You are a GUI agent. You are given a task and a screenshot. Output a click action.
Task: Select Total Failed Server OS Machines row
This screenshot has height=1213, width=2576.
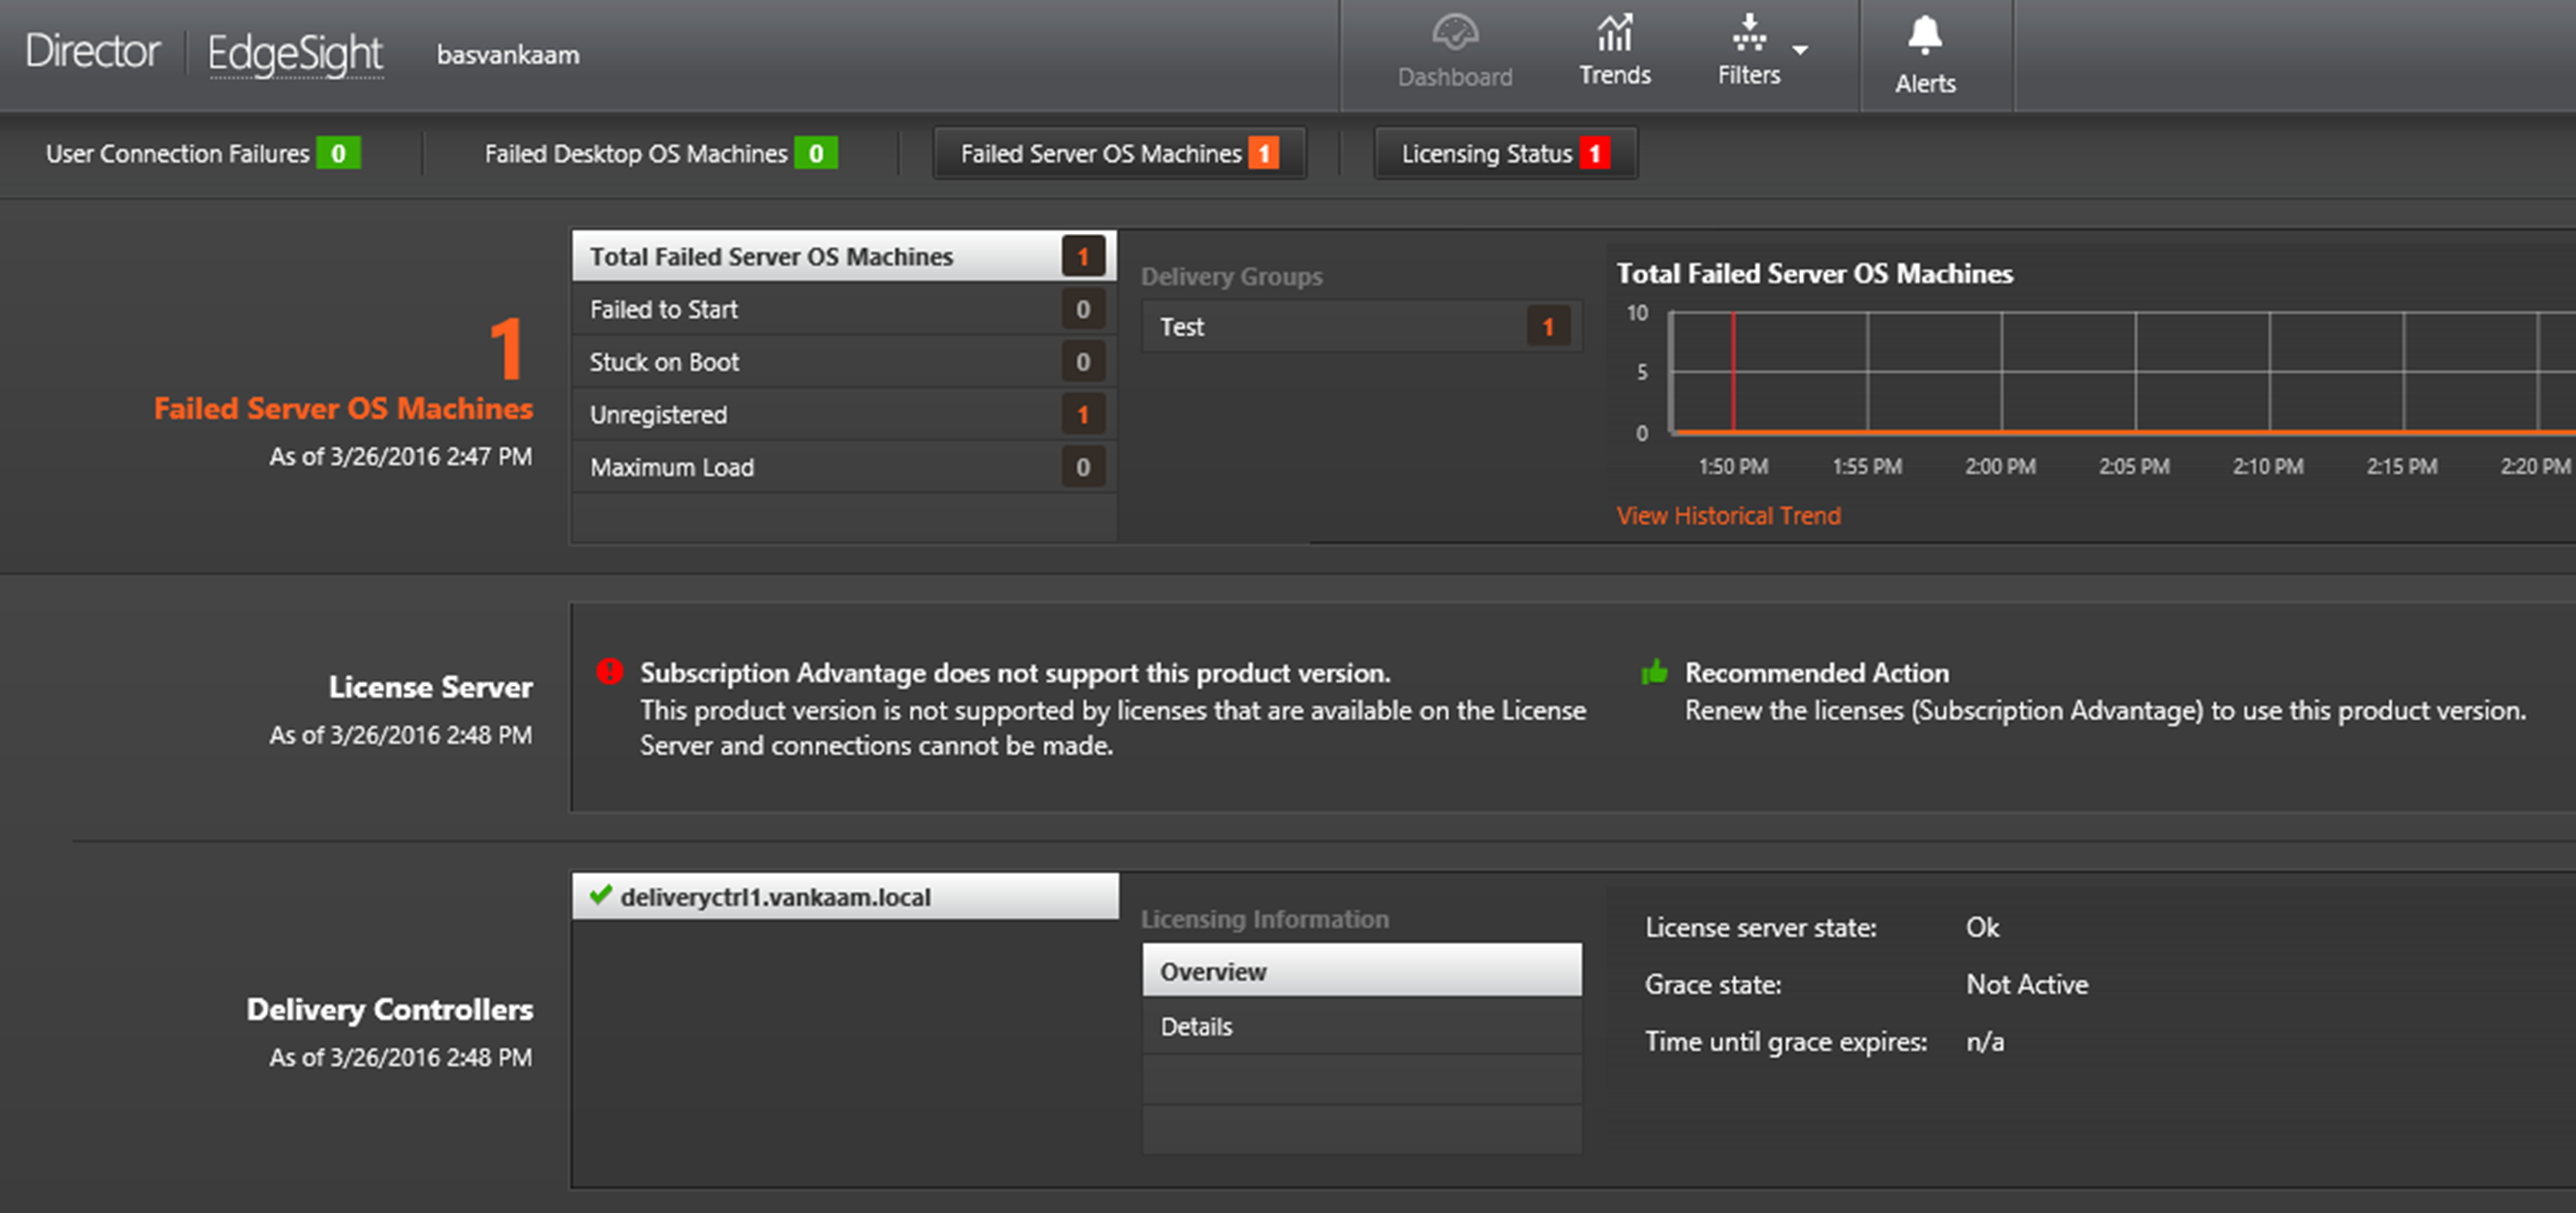pos(844,256)
